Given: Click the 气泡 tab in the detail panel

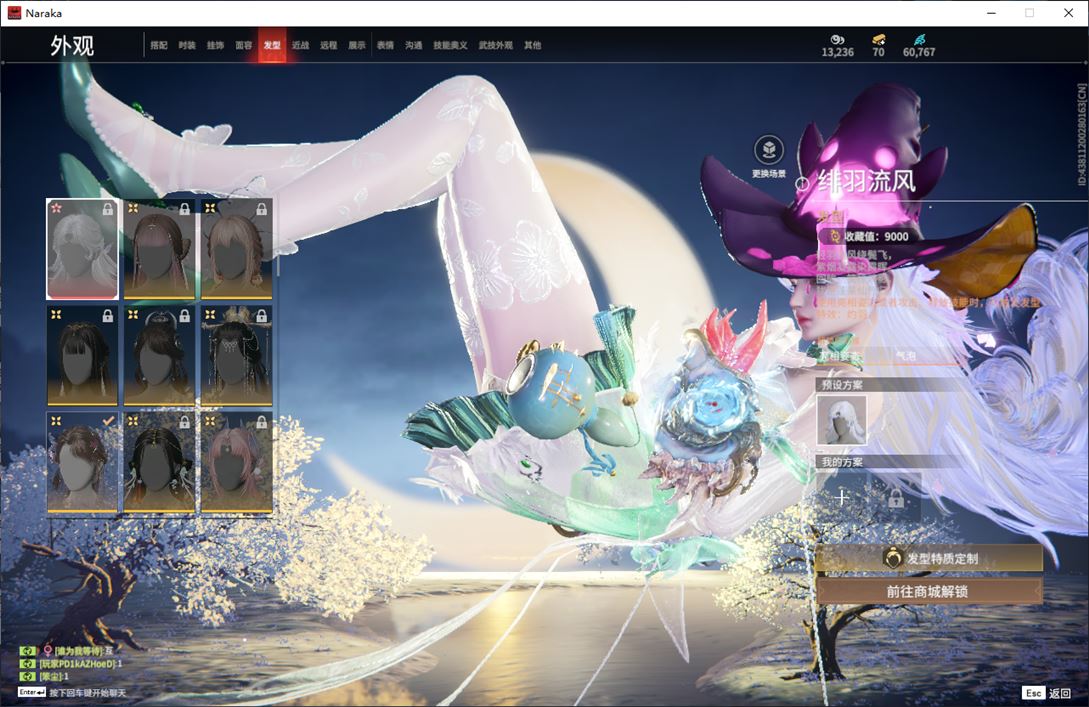Looking at the screenshot, I should click(906, 356).
